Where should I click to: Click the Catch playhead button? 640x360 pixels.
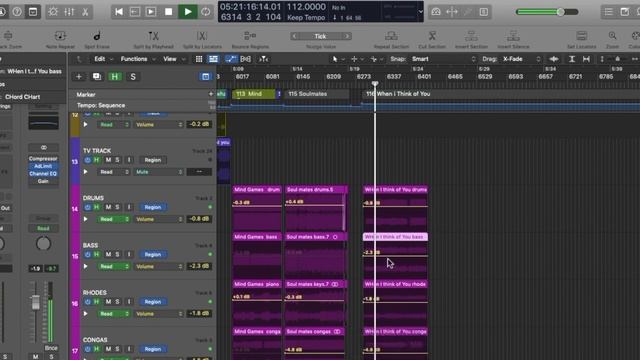[x=264, y=59]
